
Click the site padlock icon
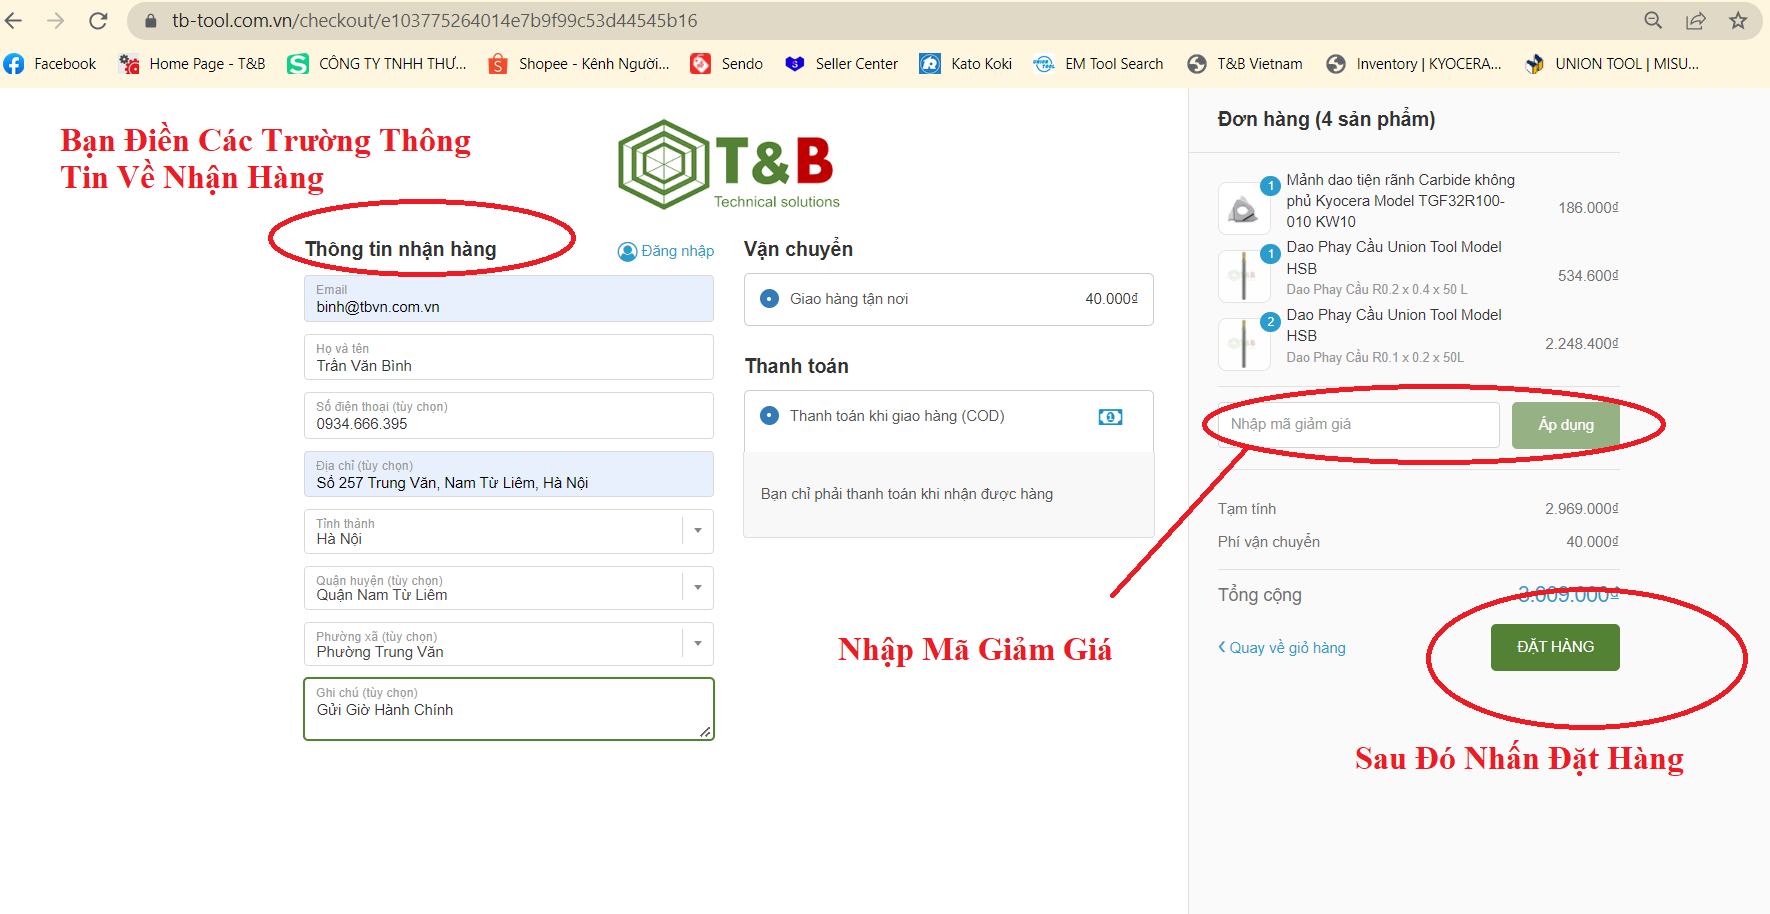pyautogui.click(x=151, y=20)
